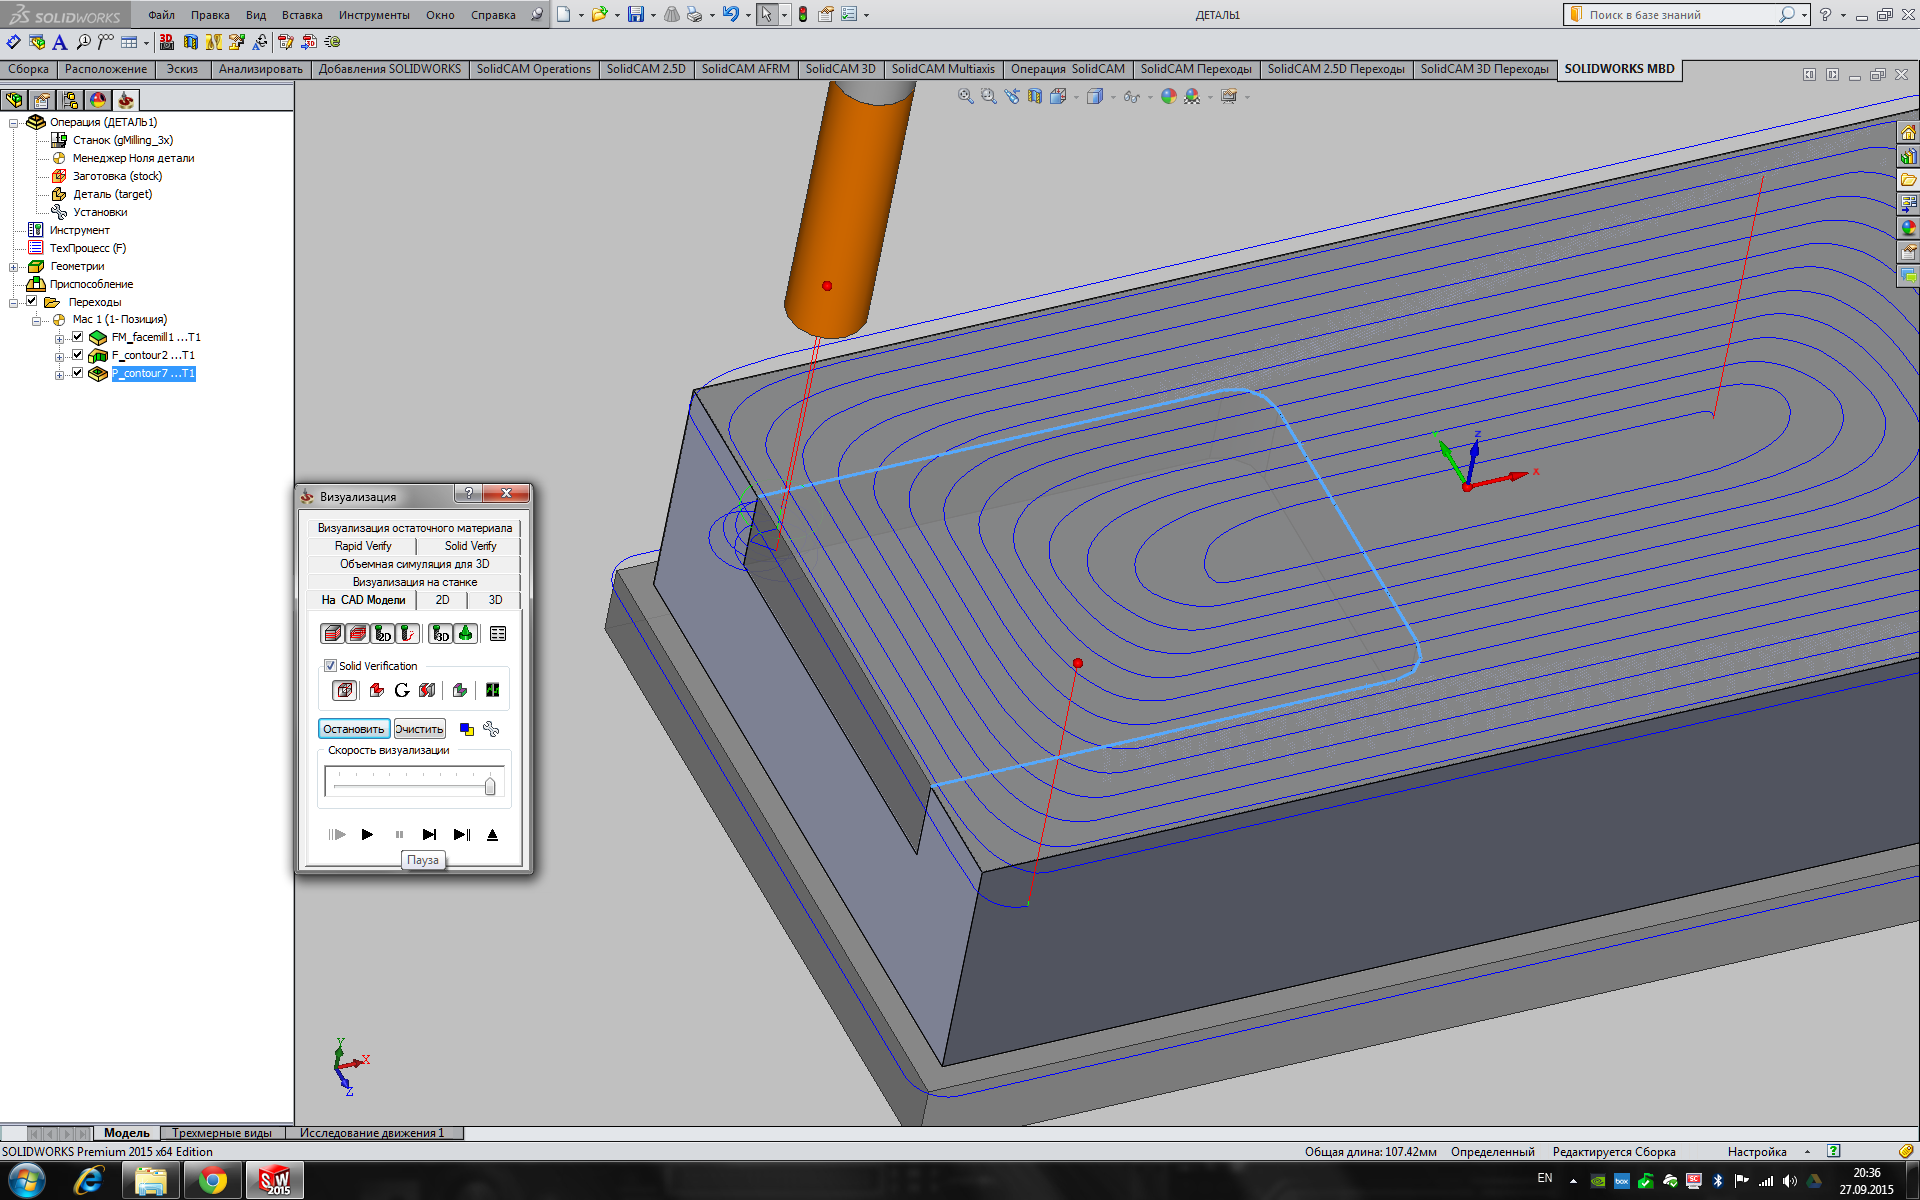Open the list view icon in the simulation panel
Viewport: 1920px width, 1200px height.
coord(498,634)
